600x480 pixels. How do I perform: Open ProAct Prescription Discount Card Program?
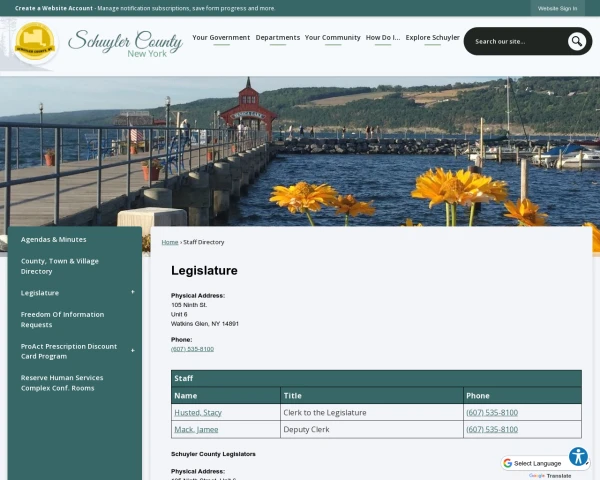(x=69, y=351)
